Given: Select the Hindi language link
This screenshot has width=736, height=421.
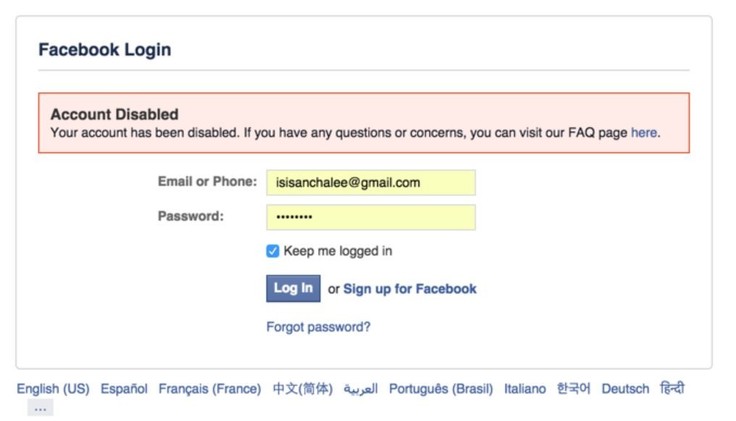Looking at the screenshot, I should coord(672,389).
